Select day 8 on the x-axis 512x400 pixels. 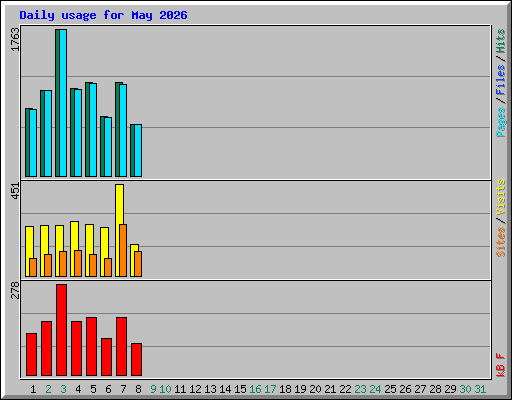coord(138,389)
